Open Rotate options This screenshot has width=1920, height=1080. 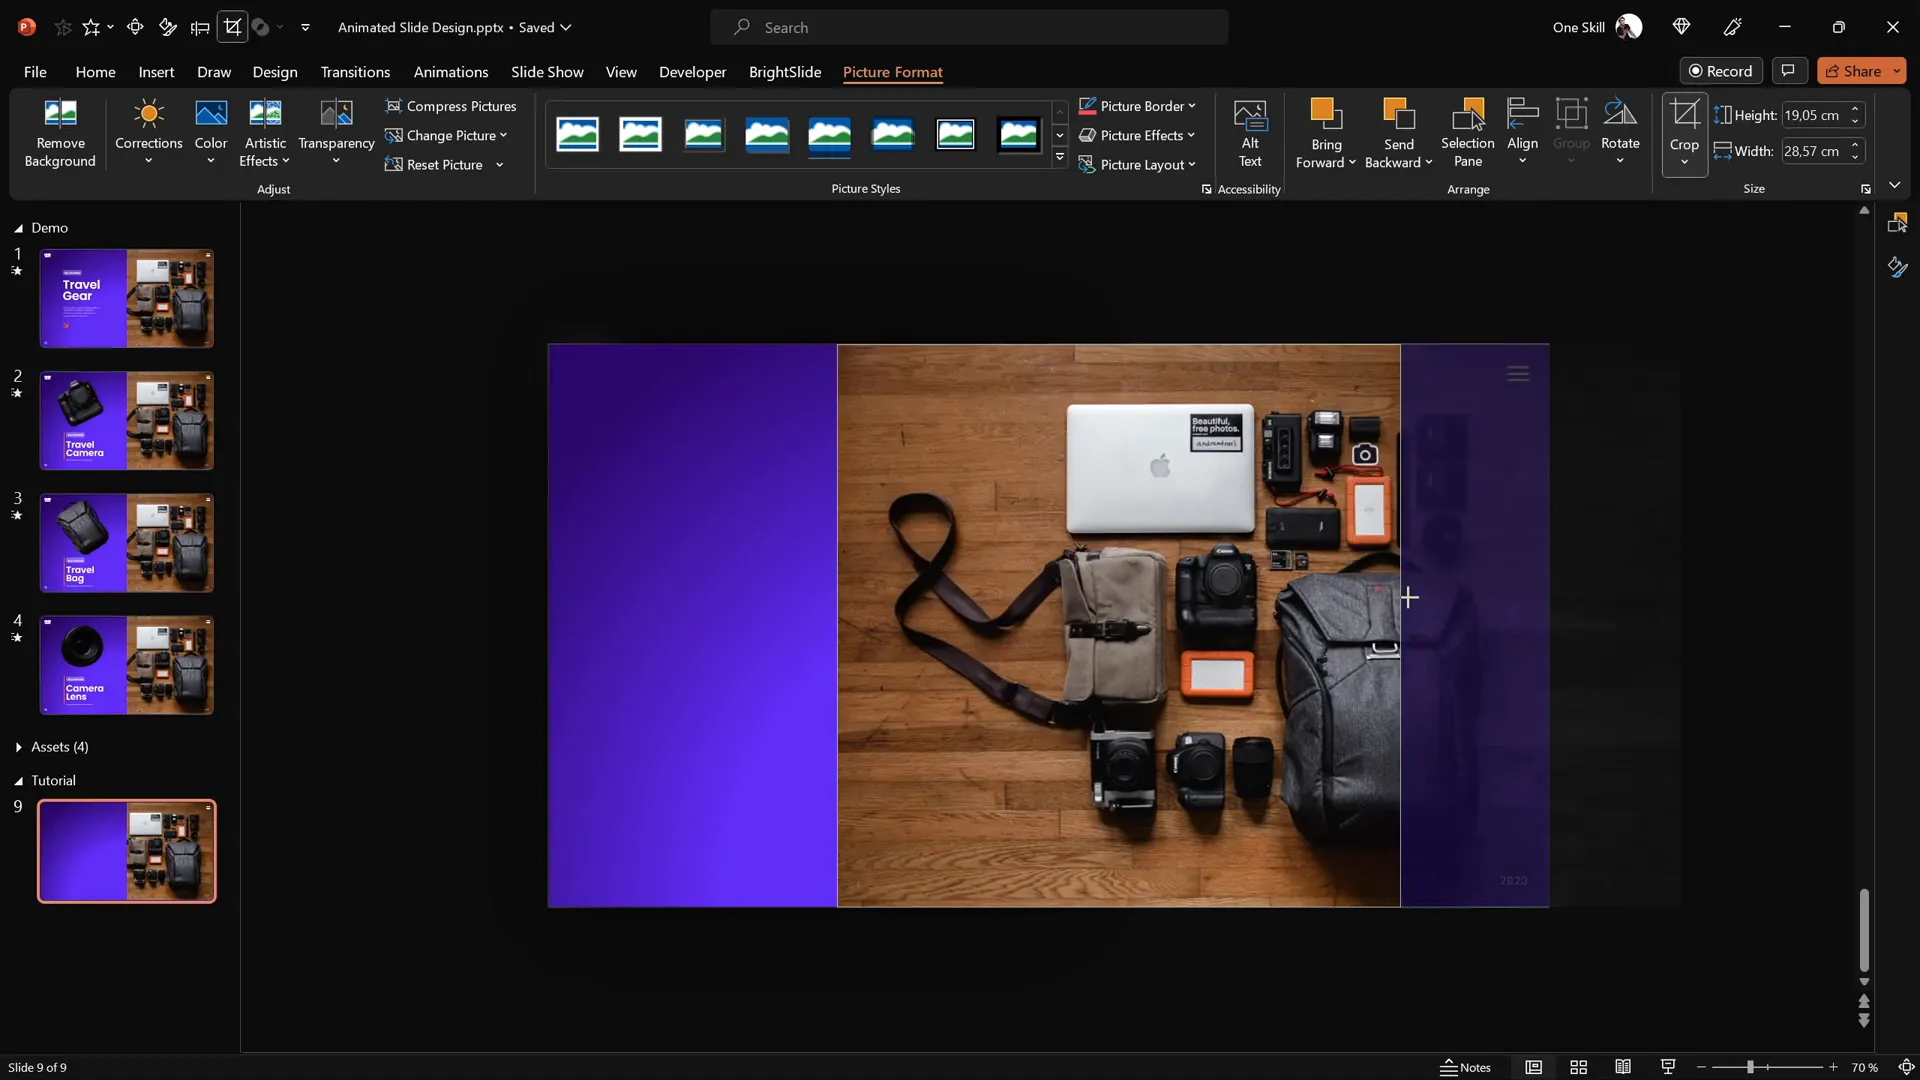[x=1620, y=133]
